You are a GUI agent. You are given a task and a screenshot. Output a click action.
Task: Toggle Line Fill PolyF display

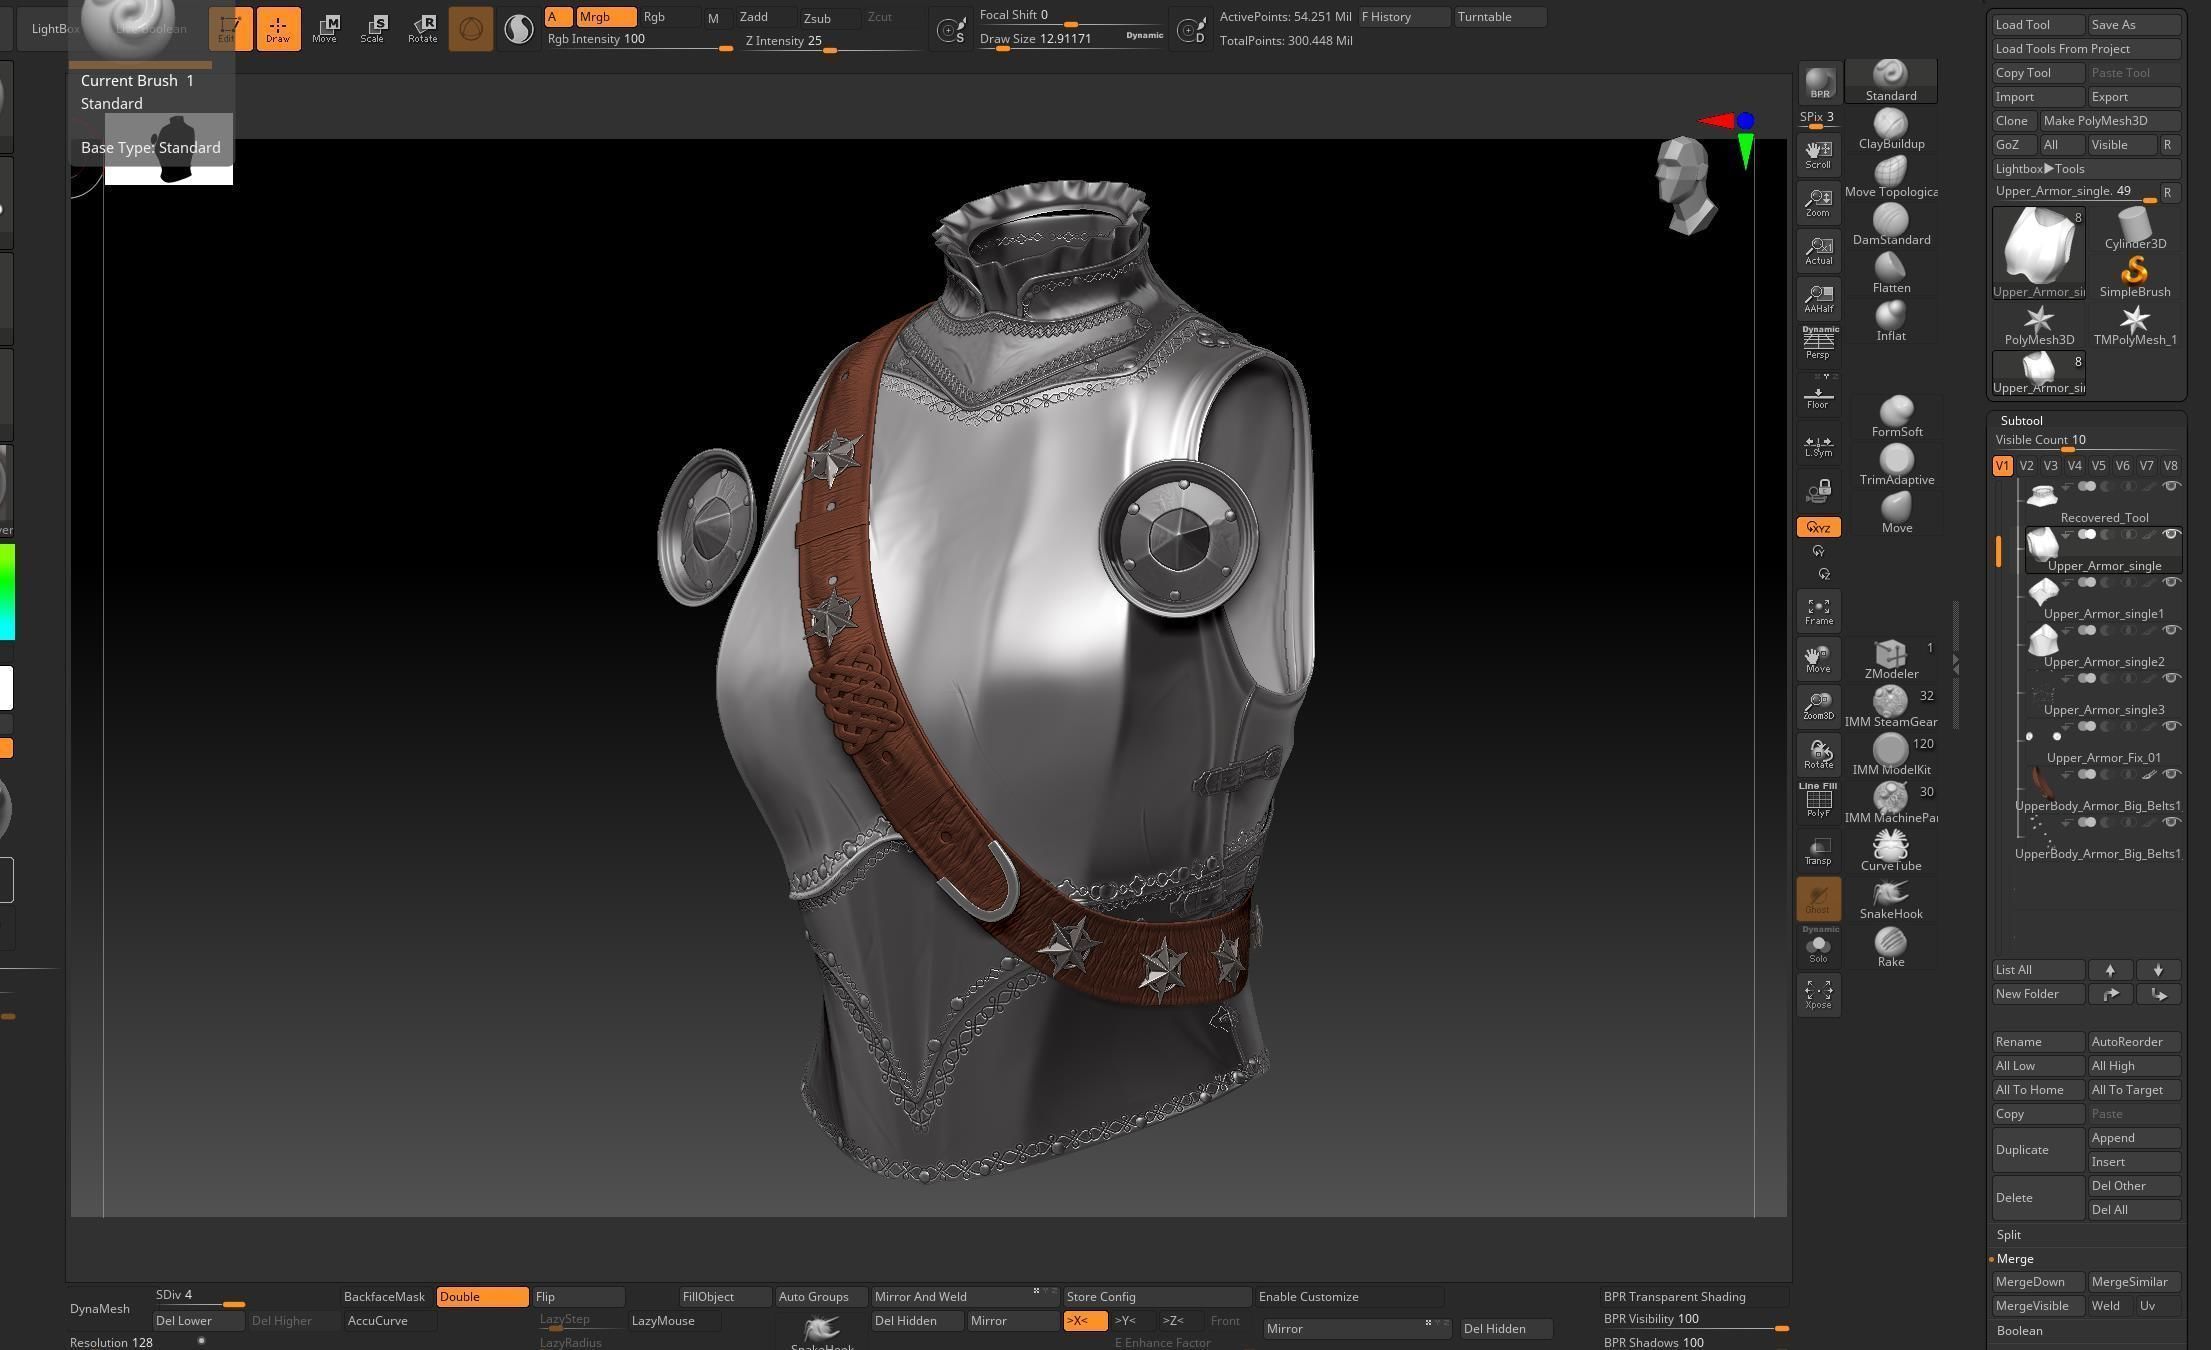pyautogui.click(x=1818, y=801)
